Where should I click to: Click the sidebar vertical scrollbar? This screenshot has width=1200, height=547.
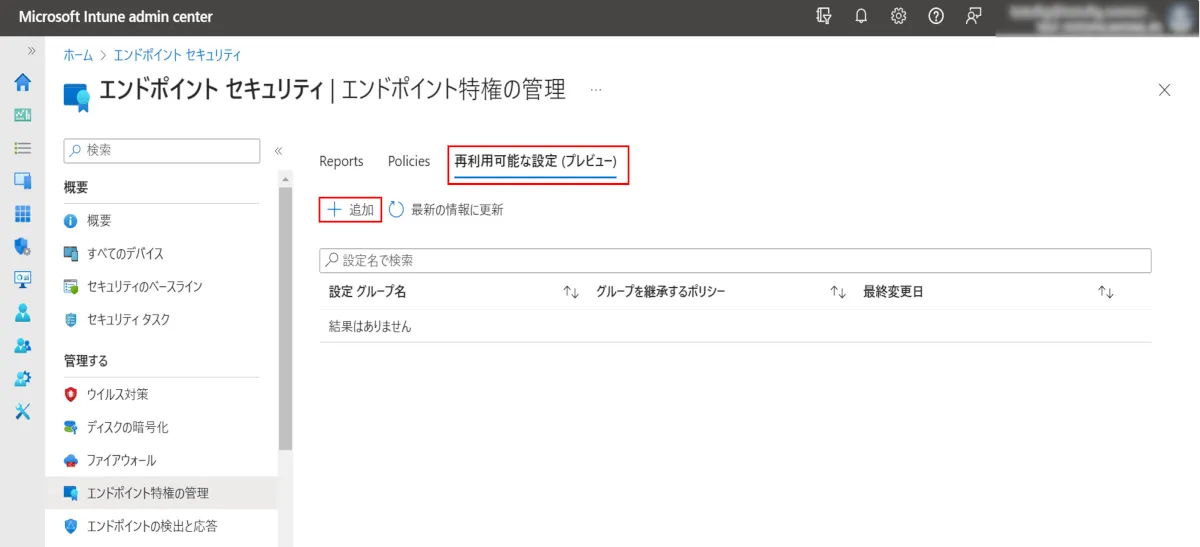285,320
